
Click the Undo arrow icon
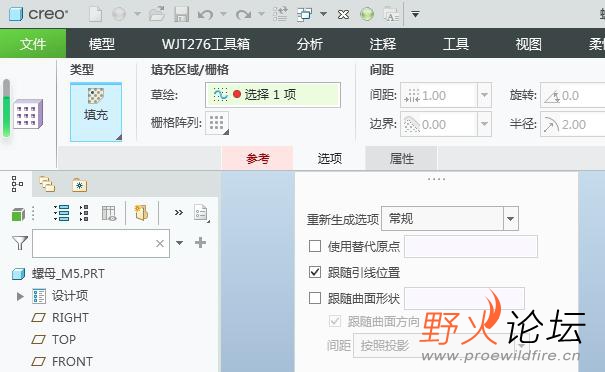[205, 15]
